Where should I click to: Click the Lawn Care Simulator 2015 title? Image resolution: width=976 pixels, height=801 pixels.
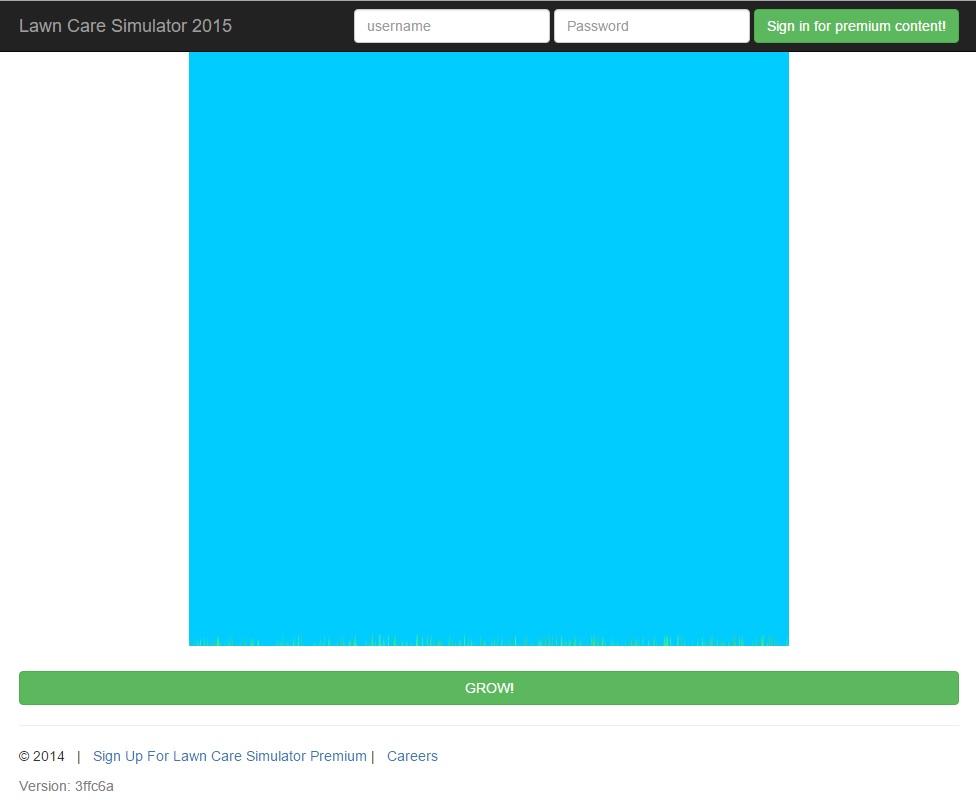[x=125, y=26]
